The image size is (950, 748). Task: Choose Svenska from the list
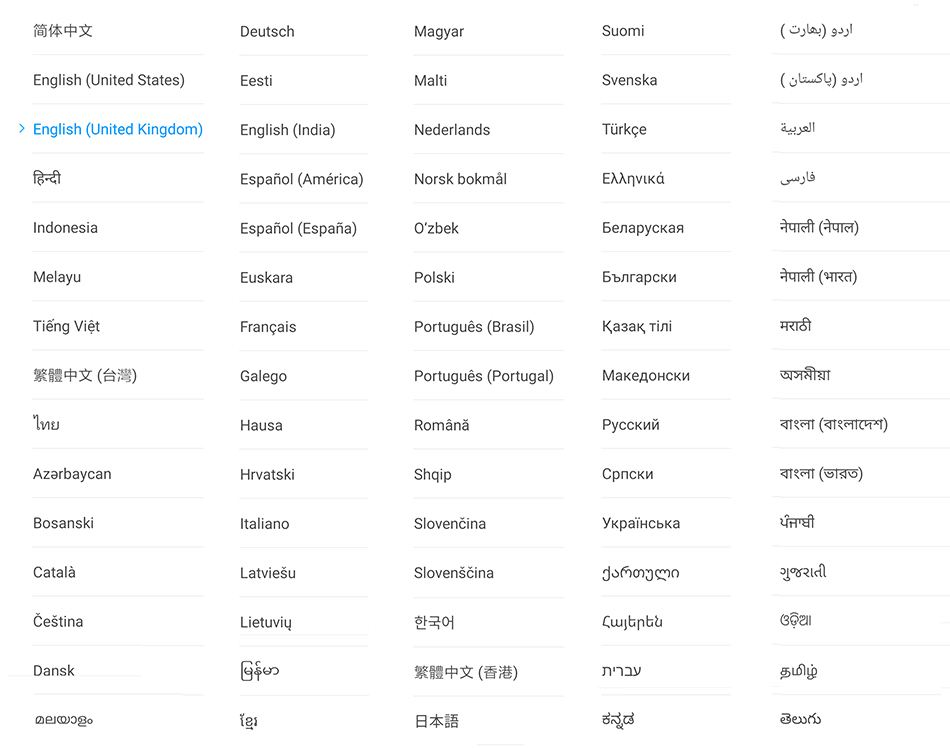pos(629,80)
